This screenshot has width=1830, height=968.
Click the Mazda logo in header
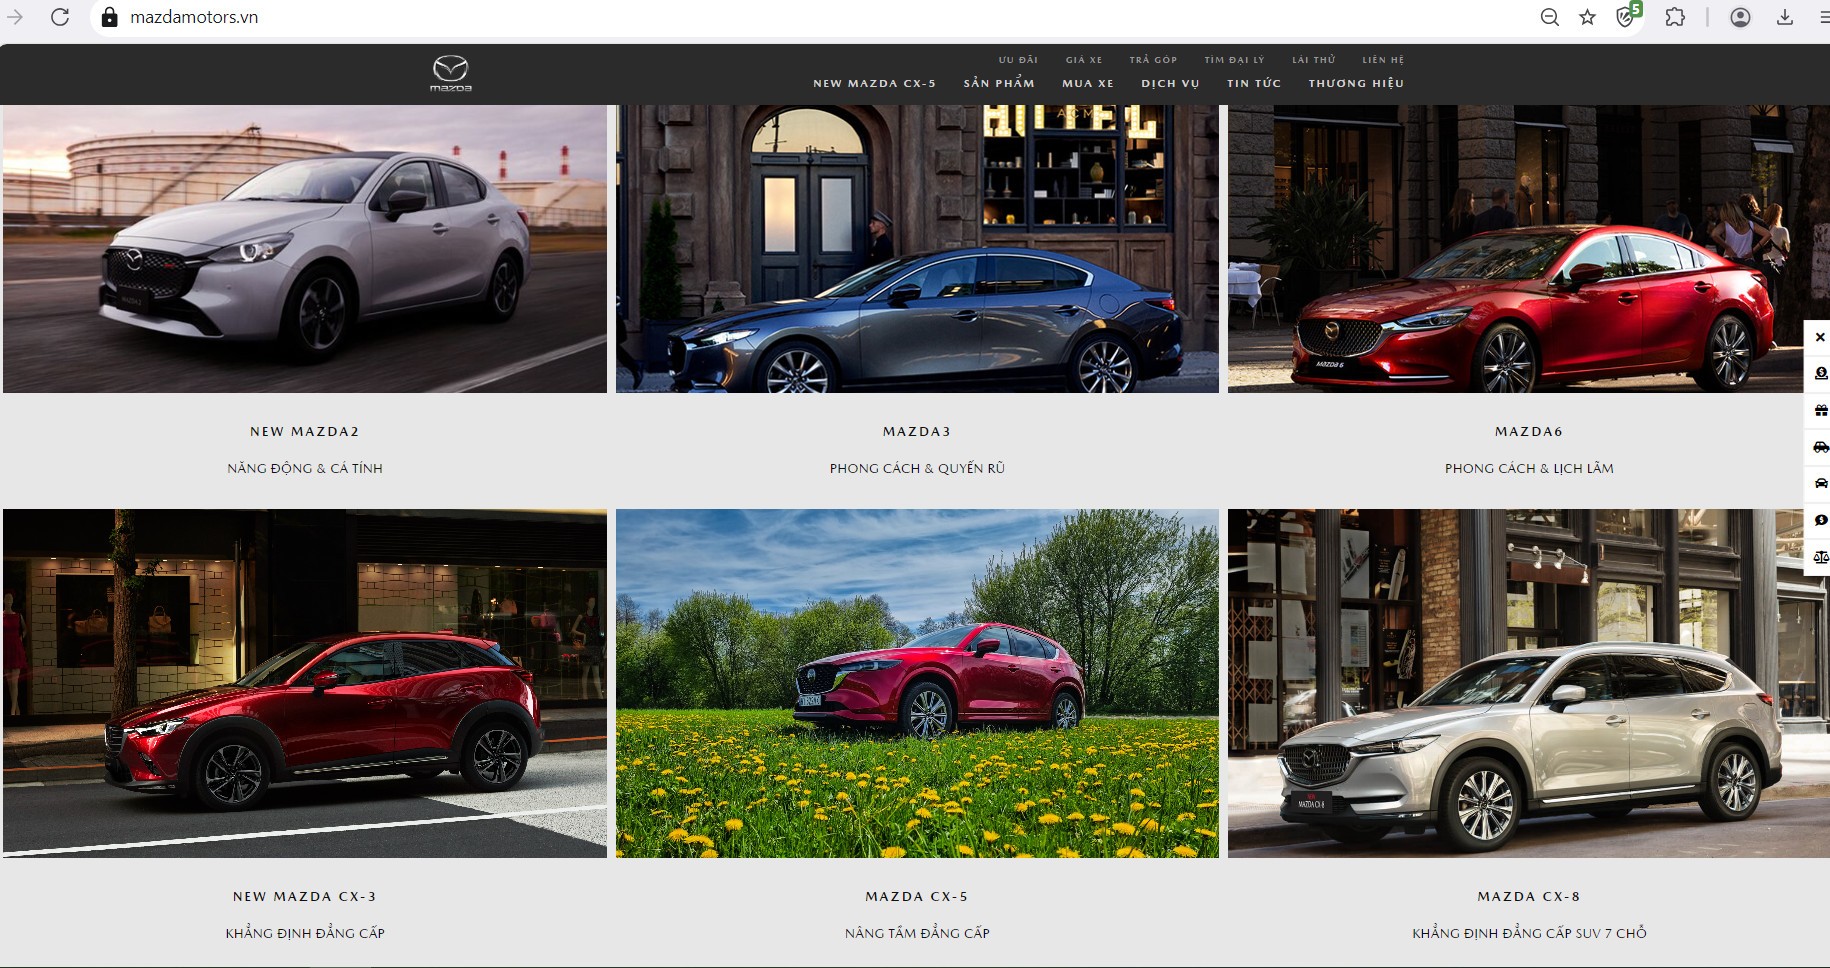point(450,73)
